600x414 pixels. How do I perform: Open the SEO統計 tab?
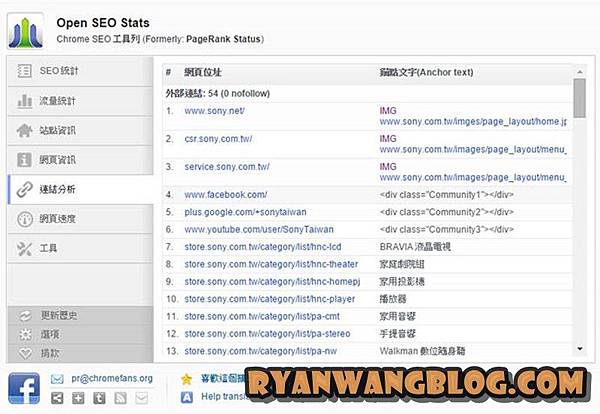(80, 71)
